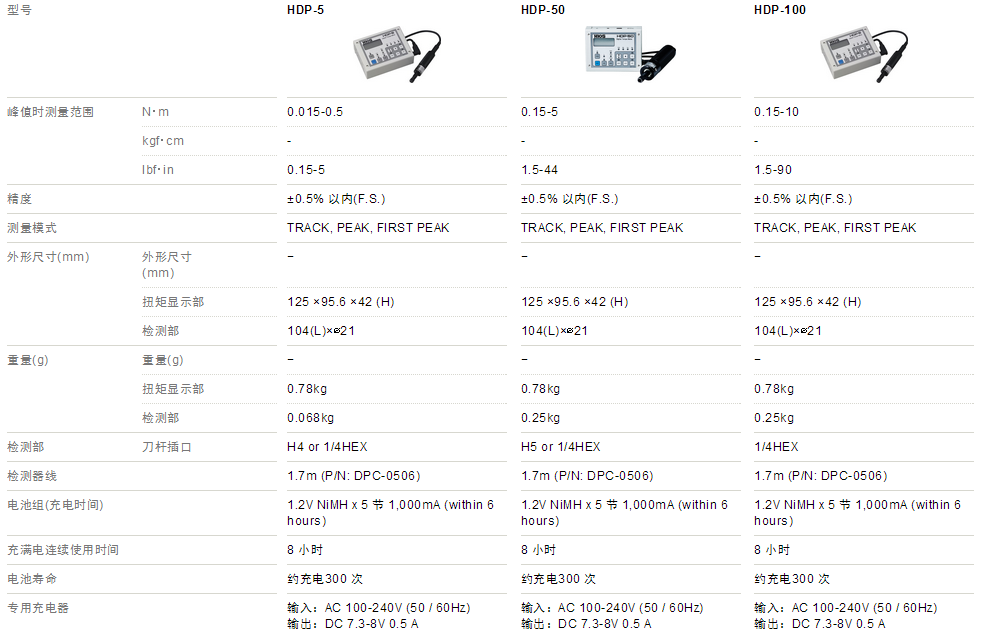Click the 精度 row label
This screenshot has height=641, width=981.
(x=19, y=199)
